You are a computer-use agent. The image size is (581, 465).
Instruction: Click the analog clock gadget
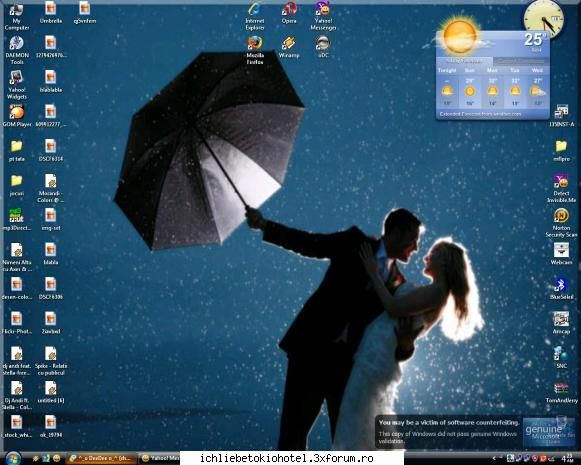click(544, 19)
